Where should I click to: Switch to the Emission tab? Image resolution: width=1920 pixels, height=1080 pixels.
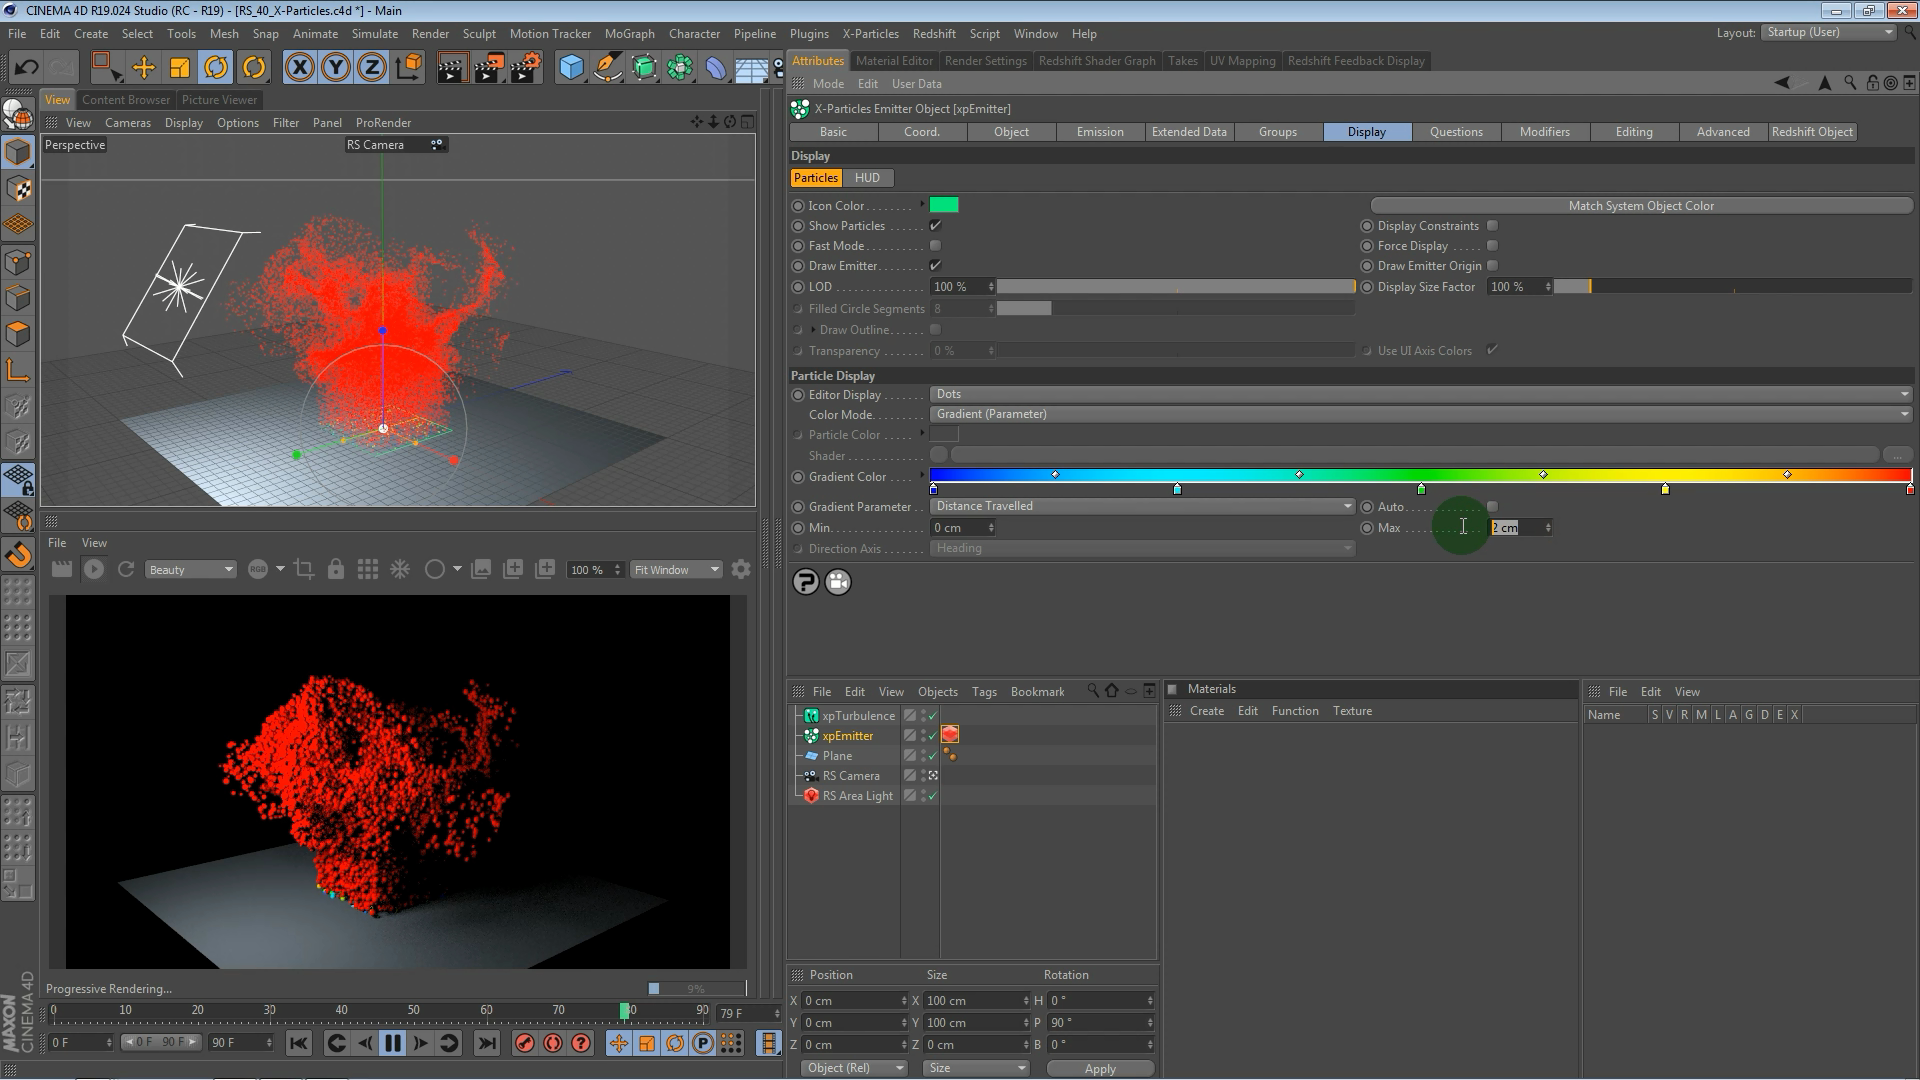1100,132
